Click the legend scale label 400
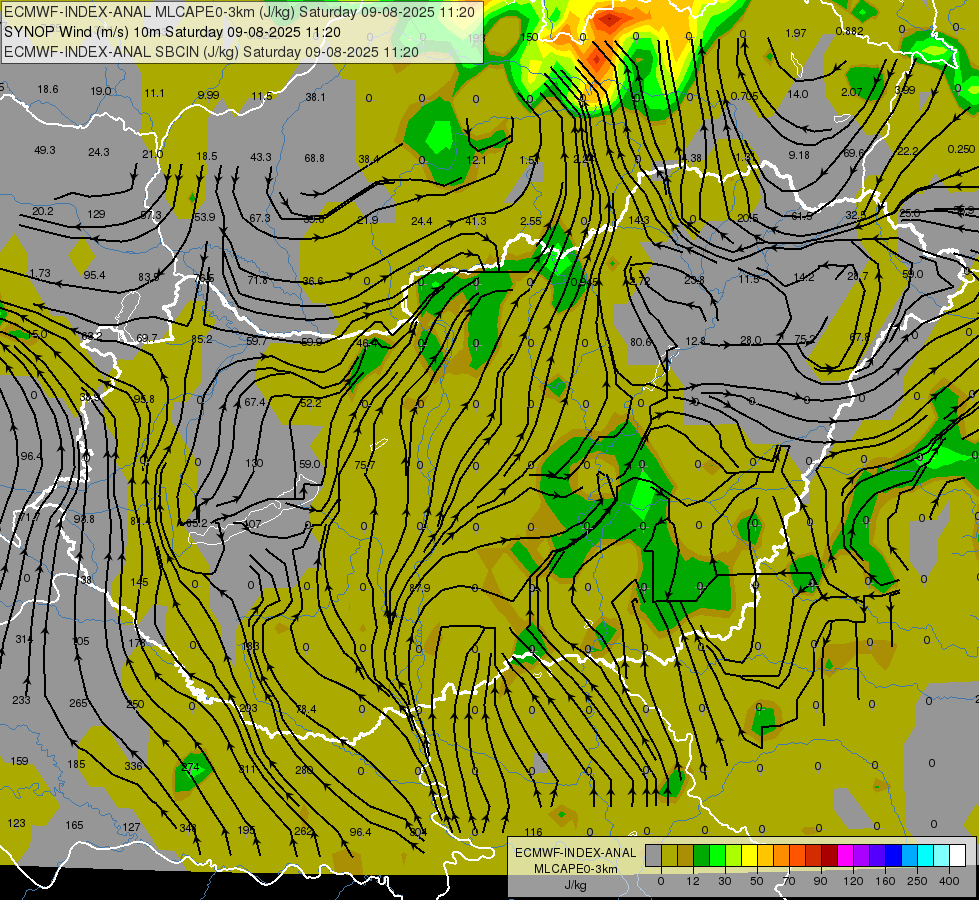Viewport: 979px width, 900px height. (x=948, y=881)
